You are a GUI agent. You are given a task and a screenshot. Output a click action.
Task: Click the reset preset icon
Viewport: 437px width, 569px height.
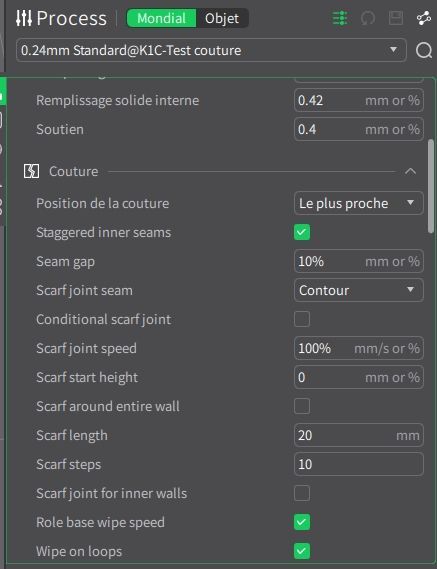tap(368, 18)
